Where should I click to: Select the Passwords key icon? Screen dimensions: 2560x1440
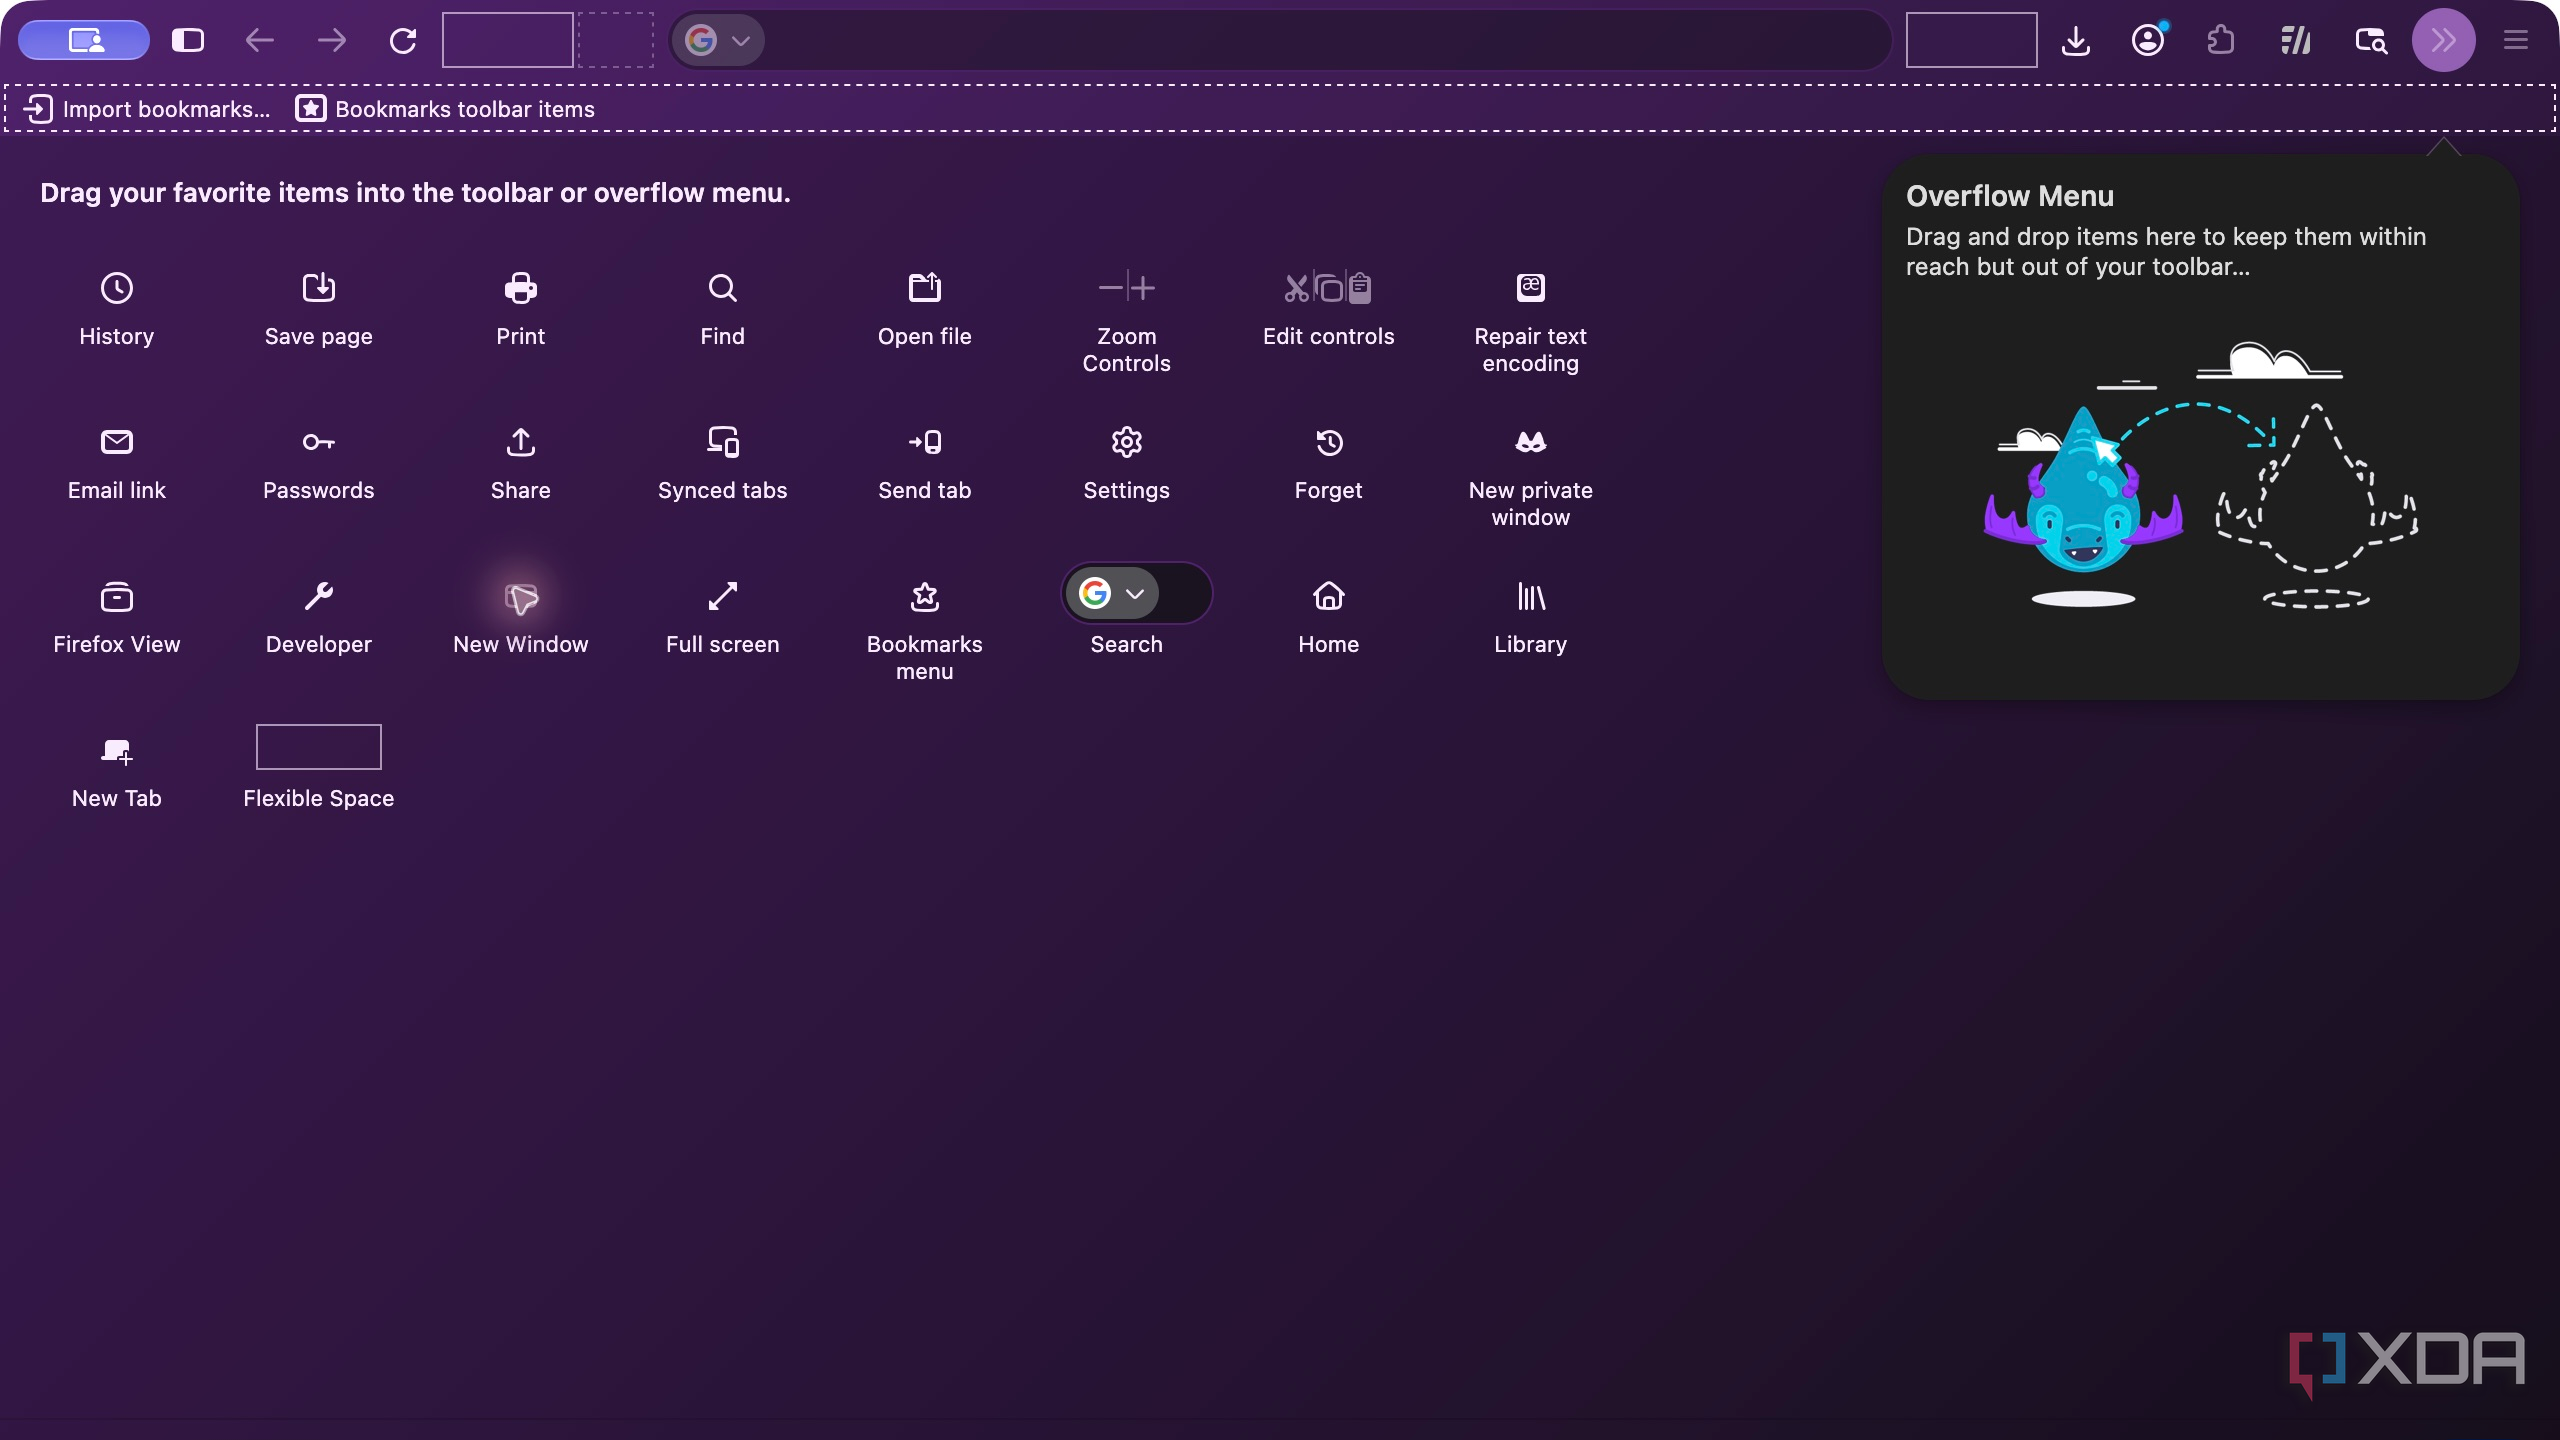(x=319, y=442)
